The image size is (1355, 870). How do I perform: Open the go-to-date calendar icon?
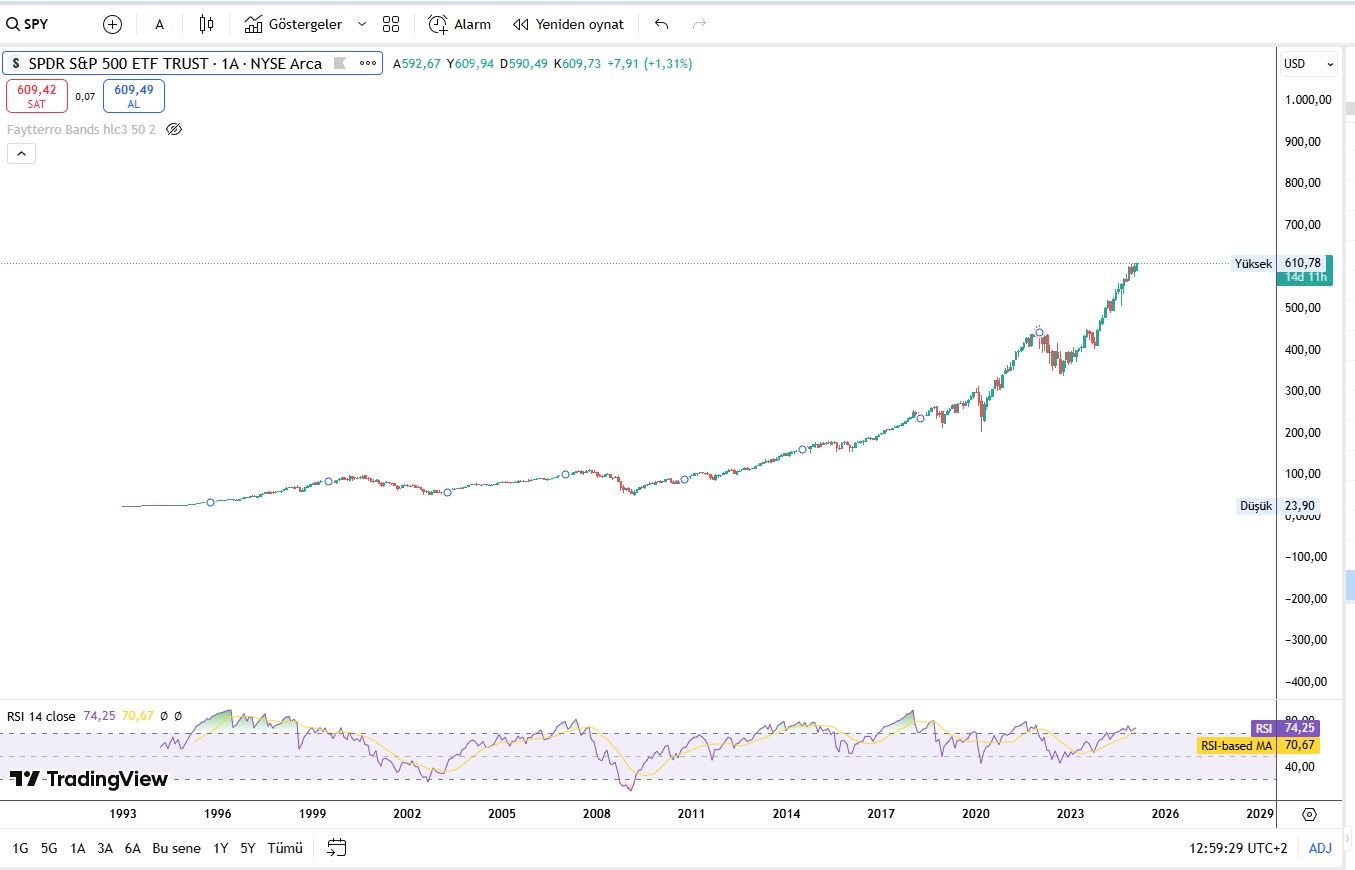(337, 848)
